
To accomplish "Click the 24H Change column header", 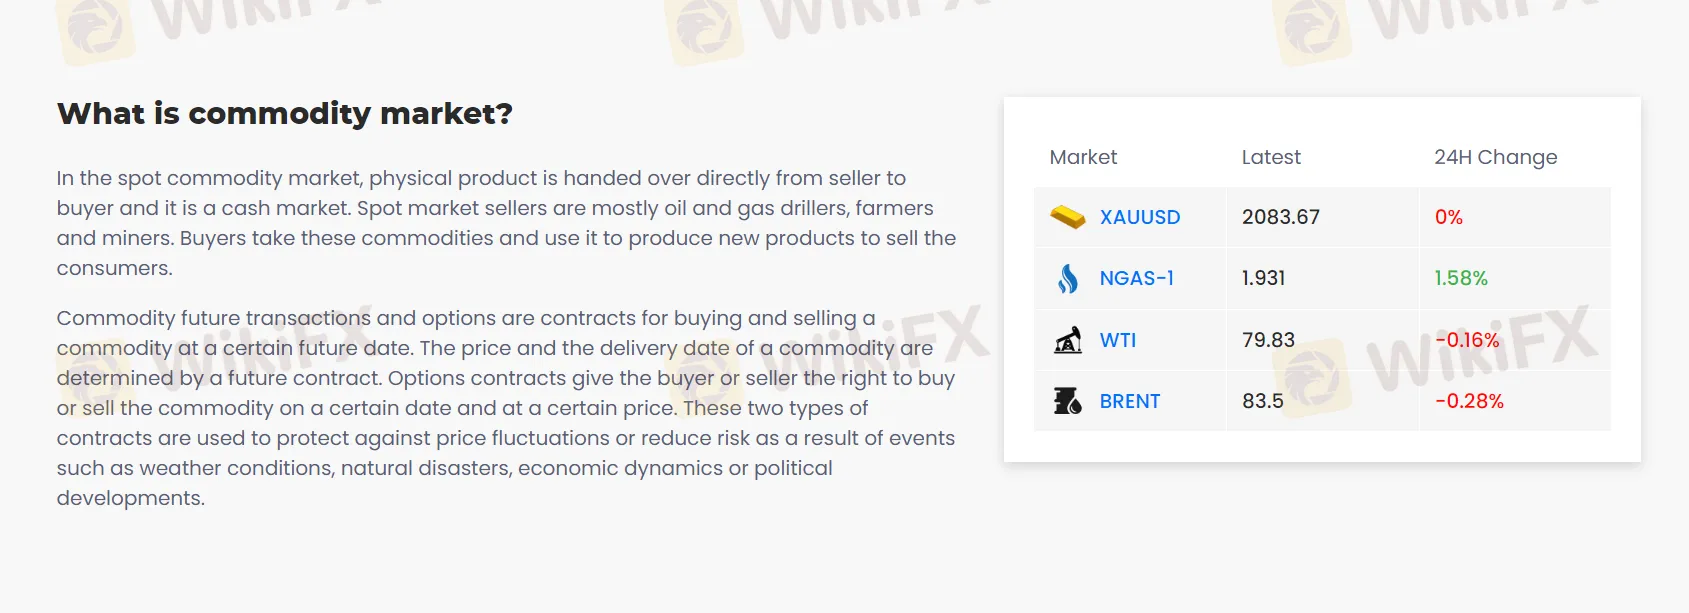I will pyautogui.click(x=1495, y=157).
